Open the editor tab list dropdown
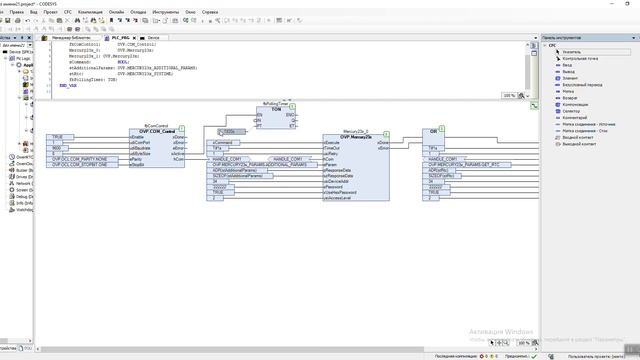The image size is (640, 360). point(536,38)
